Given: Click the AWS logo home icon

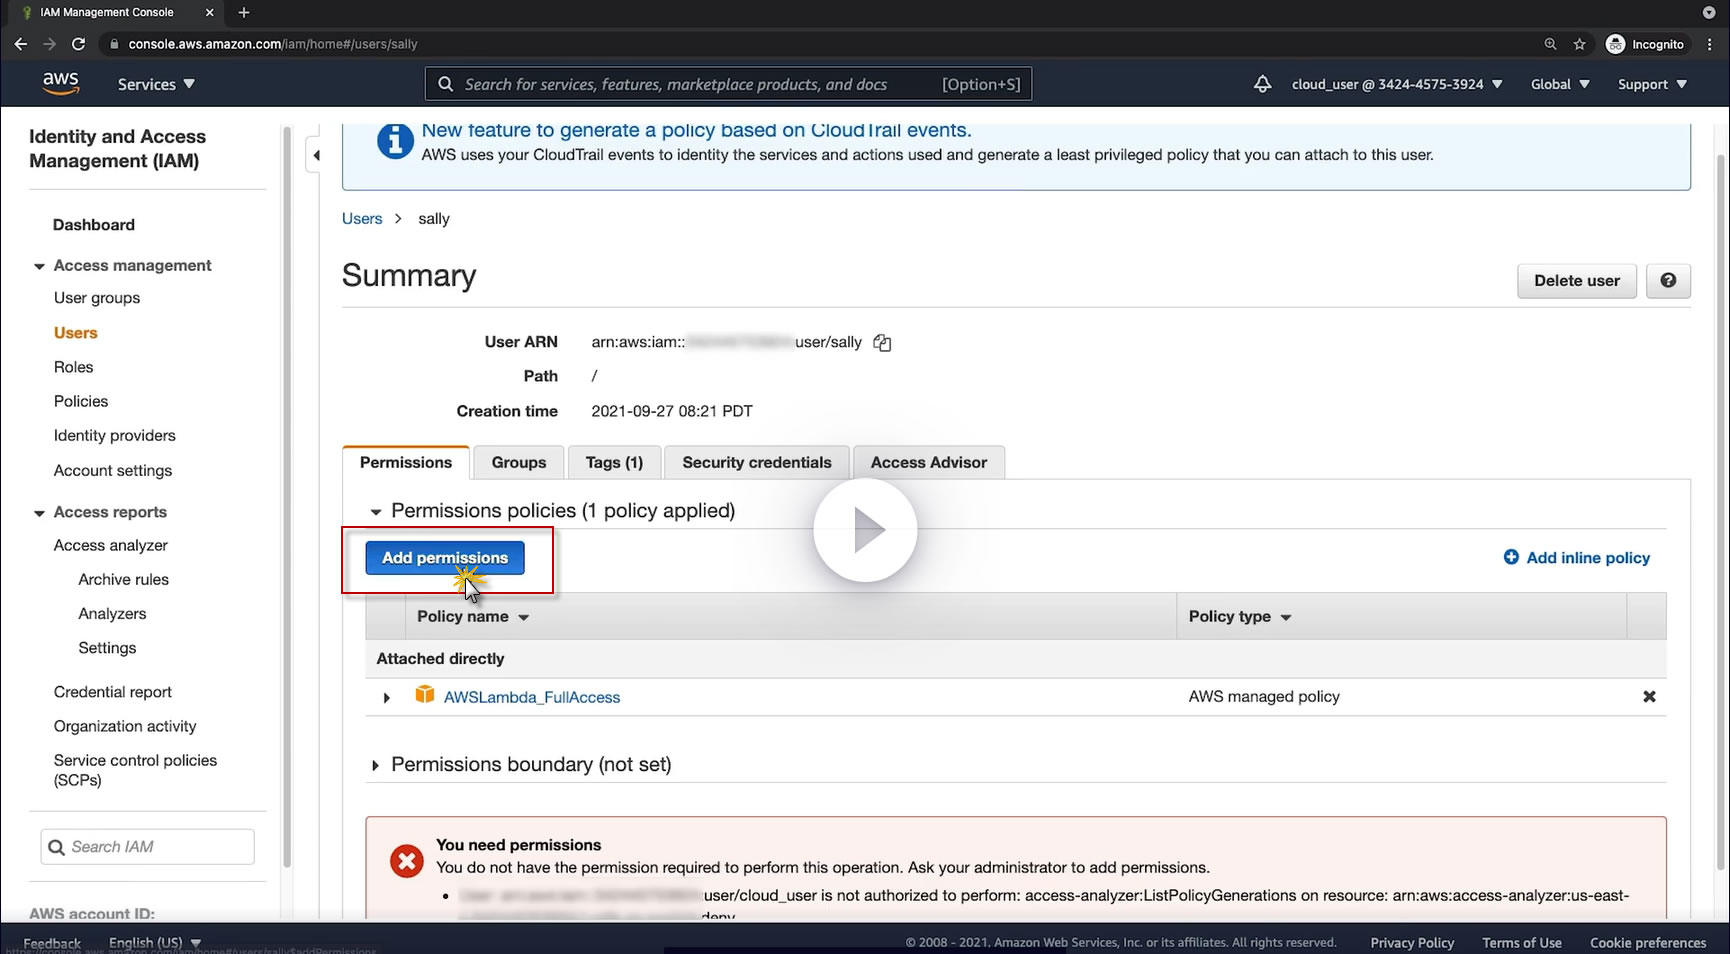Looking at the screenshot, I should coord(61,84).
